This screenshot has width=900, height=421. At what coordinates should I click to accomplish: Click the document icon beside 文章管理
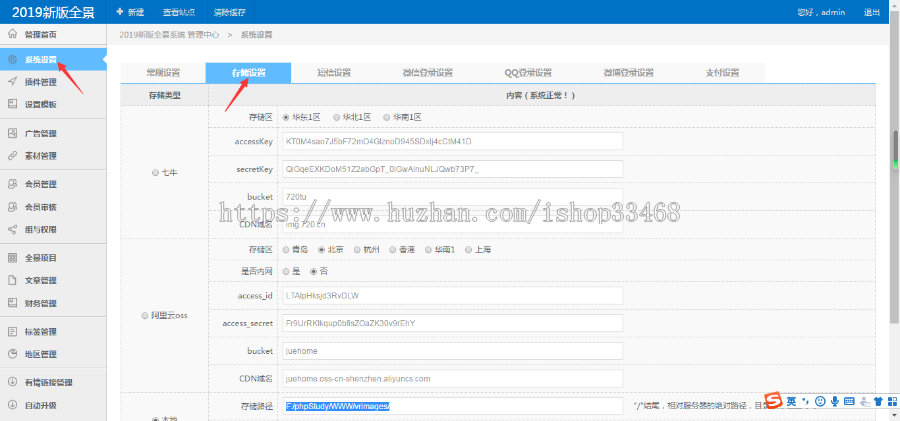tap(12, 280)
